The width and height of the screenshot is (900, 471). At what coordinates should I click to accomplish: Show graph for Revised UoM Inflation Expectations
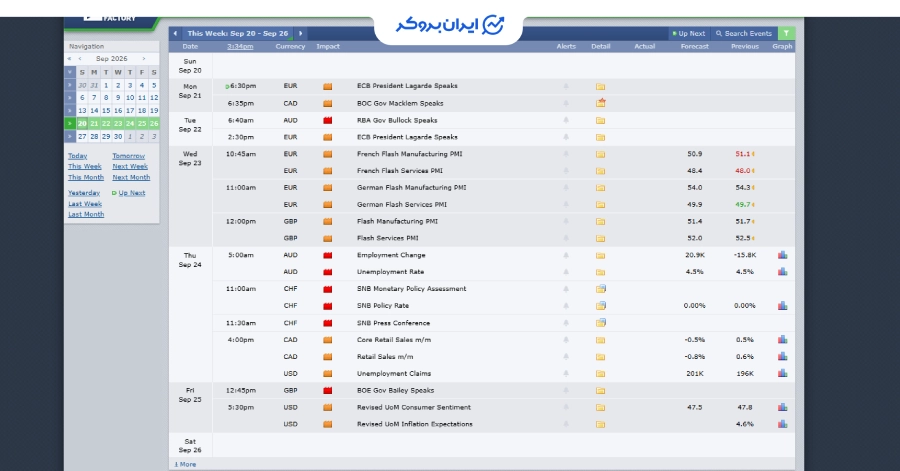click(782, 424)
